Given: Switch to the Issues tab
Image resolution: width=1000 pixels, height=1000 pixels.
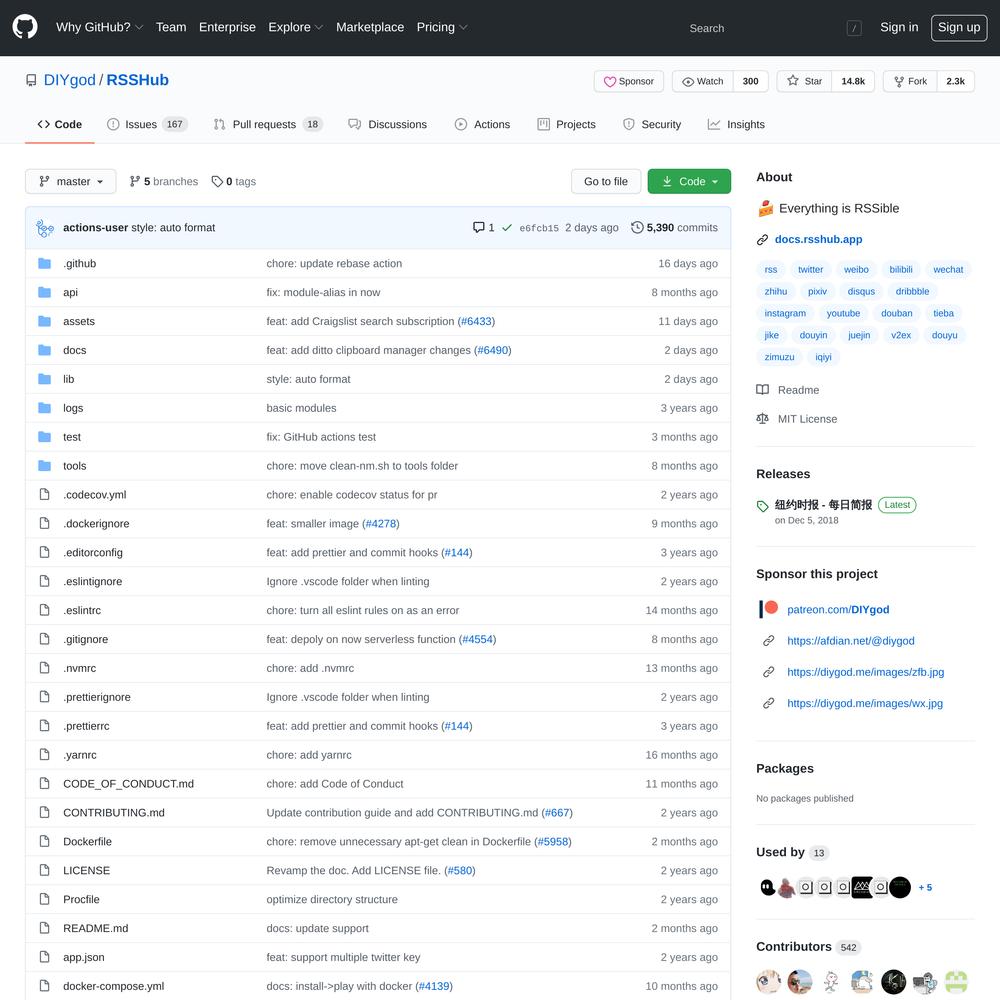Looking at the screenshot, I should click(x=147, y=124).
